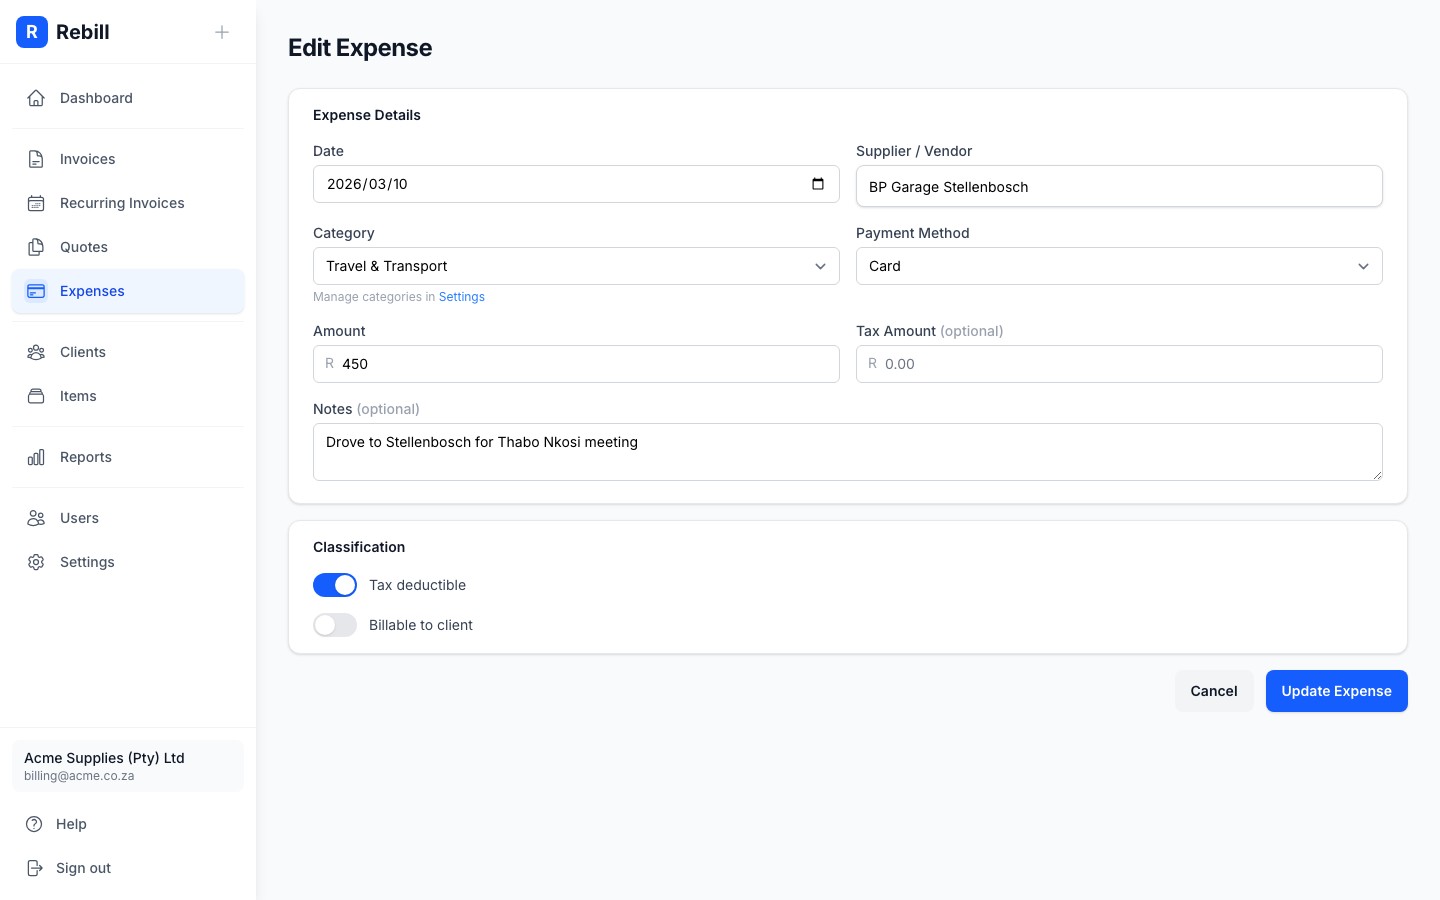Image resolution: width=1440 pixels, height=900 pixels.
Task: Click the Reports bar-chart icon
Action: (36, 457)
